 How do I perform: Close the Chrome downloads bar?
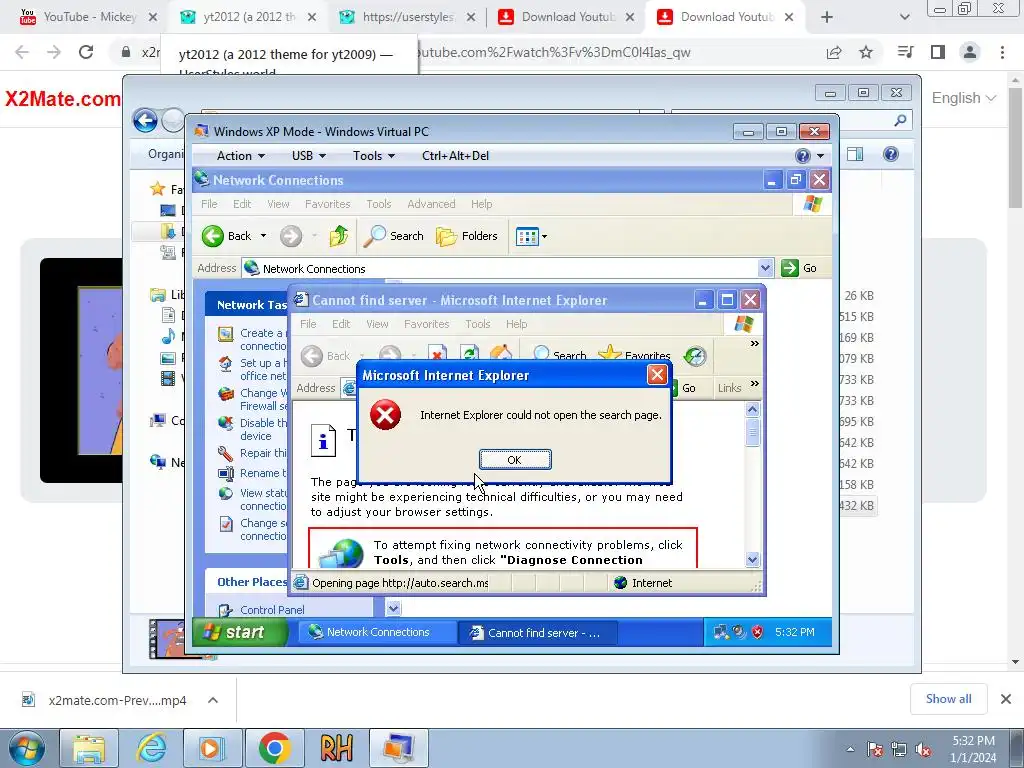[1006, 699]
